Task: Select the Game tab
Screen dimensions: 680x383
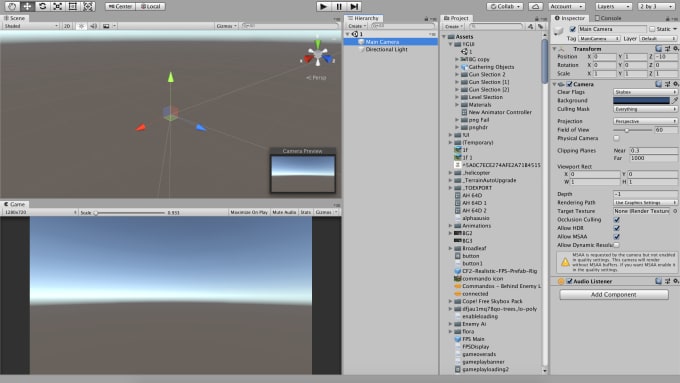Action: click(x=14, y=204)
